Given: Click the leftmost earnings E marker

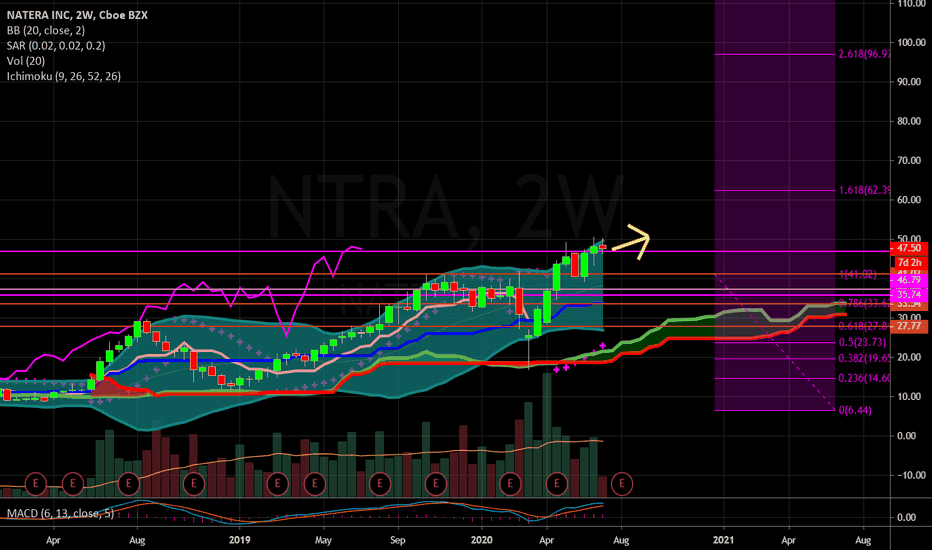Looking at the screenshot, I should click(36, 483).
